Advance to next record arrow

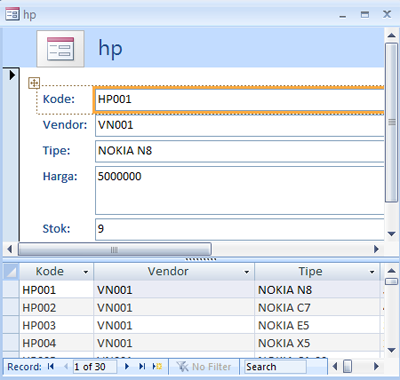coord(127,367)
